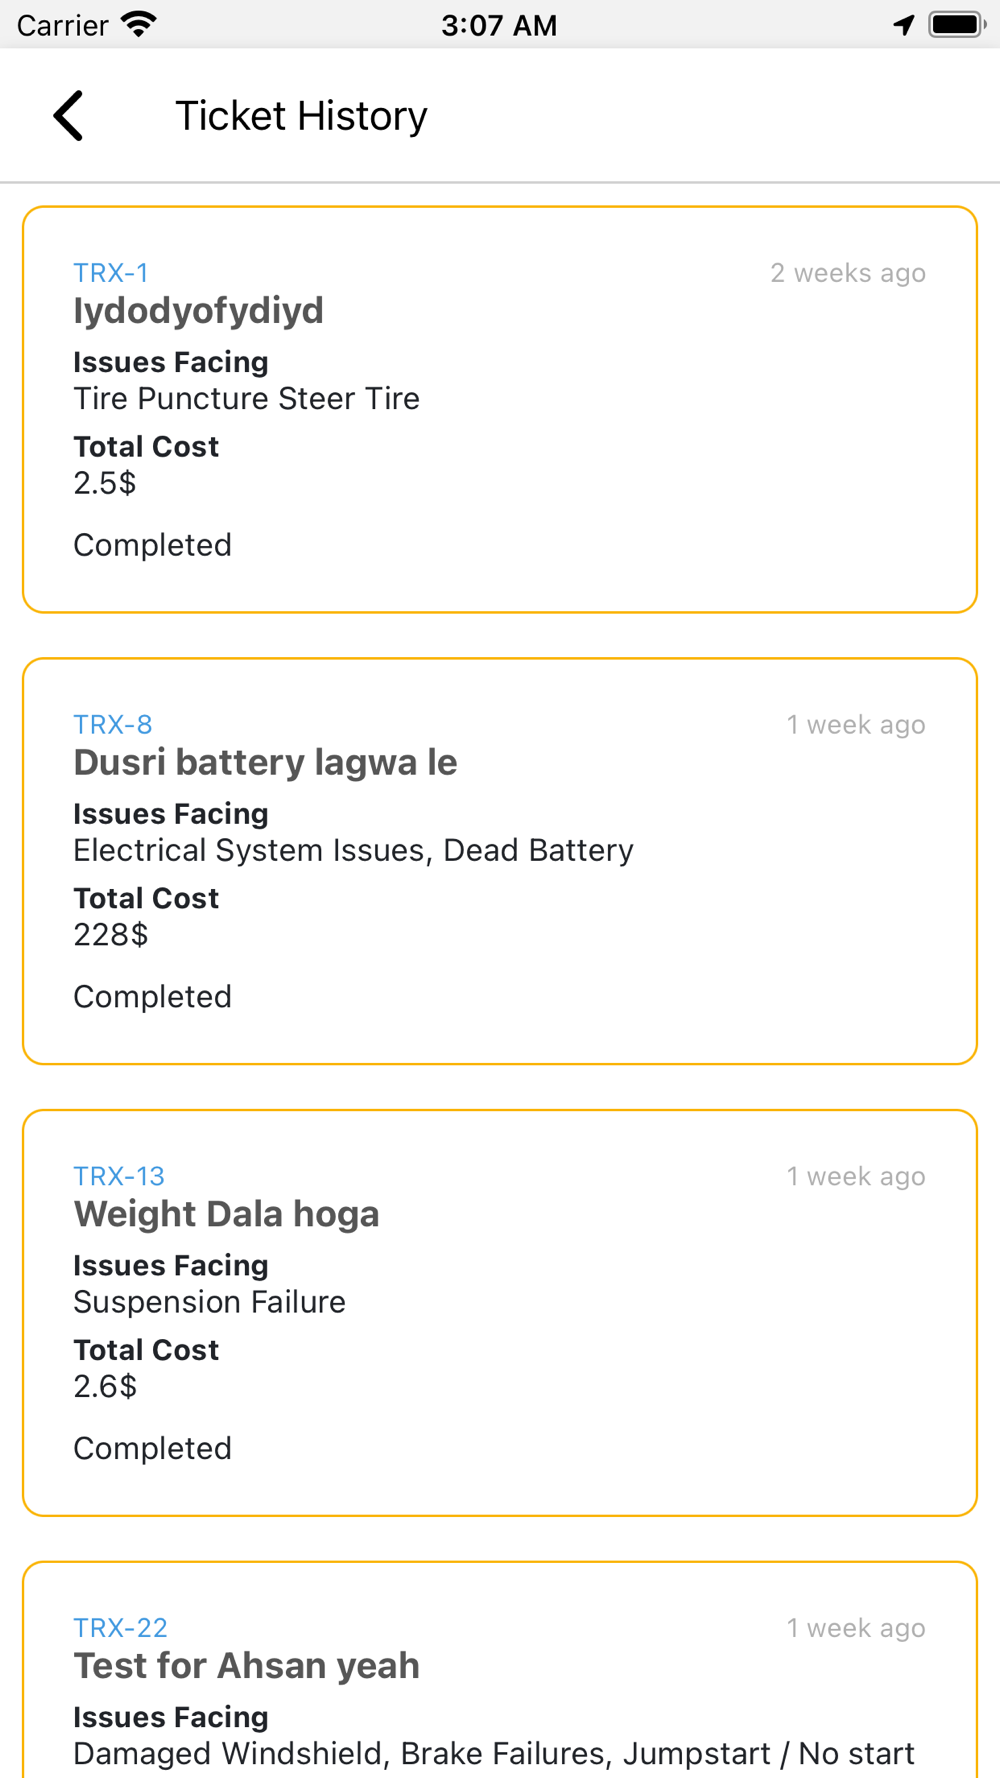The width and height of the screenshot is (1000, 1778).
Task: Select the Test for Ahsan yeah ticket
Action: (x=247, y=1667)
